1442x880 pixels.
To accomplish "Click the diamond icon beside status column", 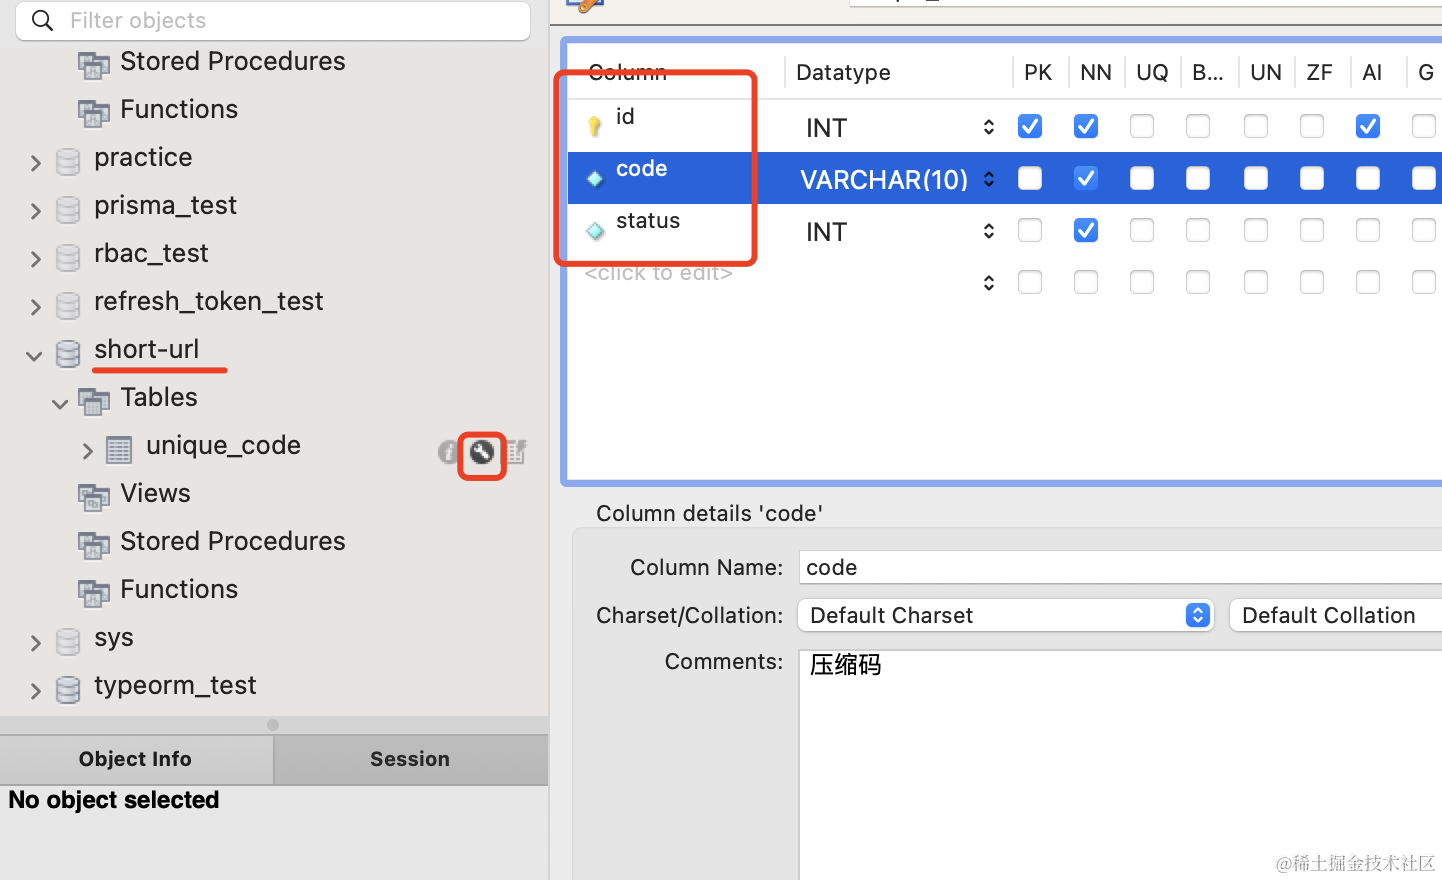I will [595, 231].
